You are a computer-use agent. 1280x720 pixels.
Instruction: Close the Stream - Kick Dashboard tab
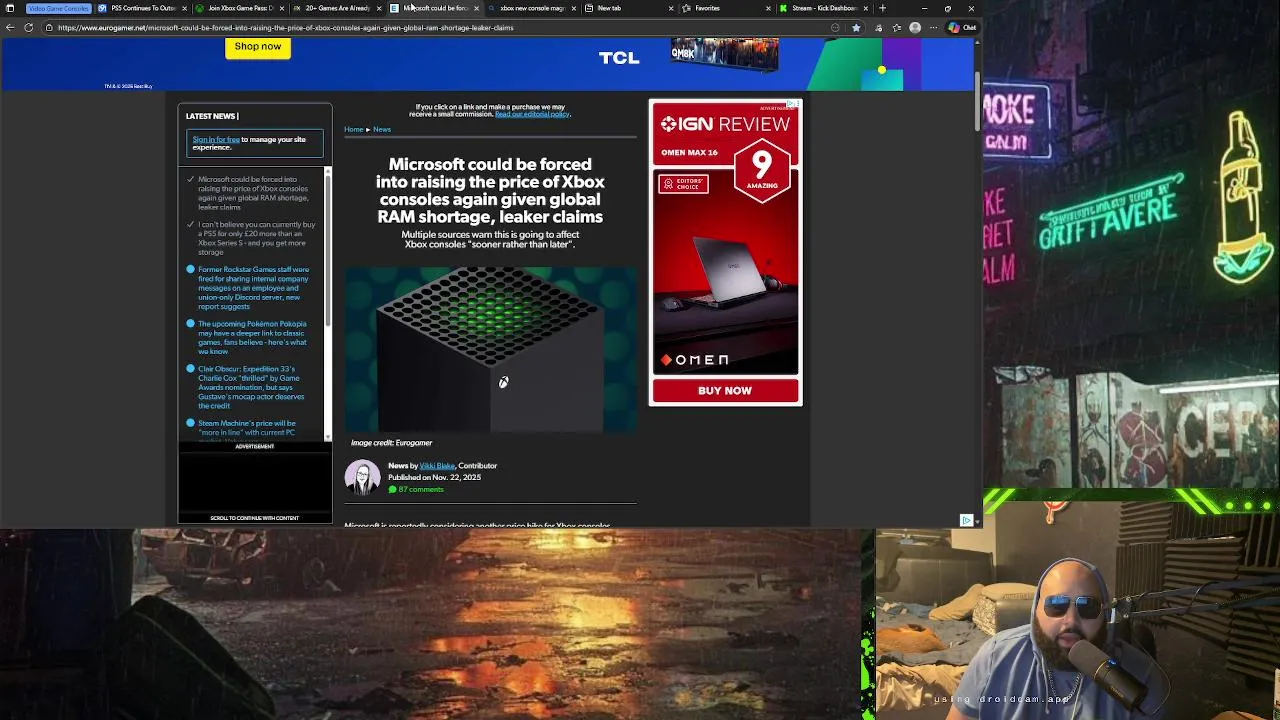tap(866, 8)
